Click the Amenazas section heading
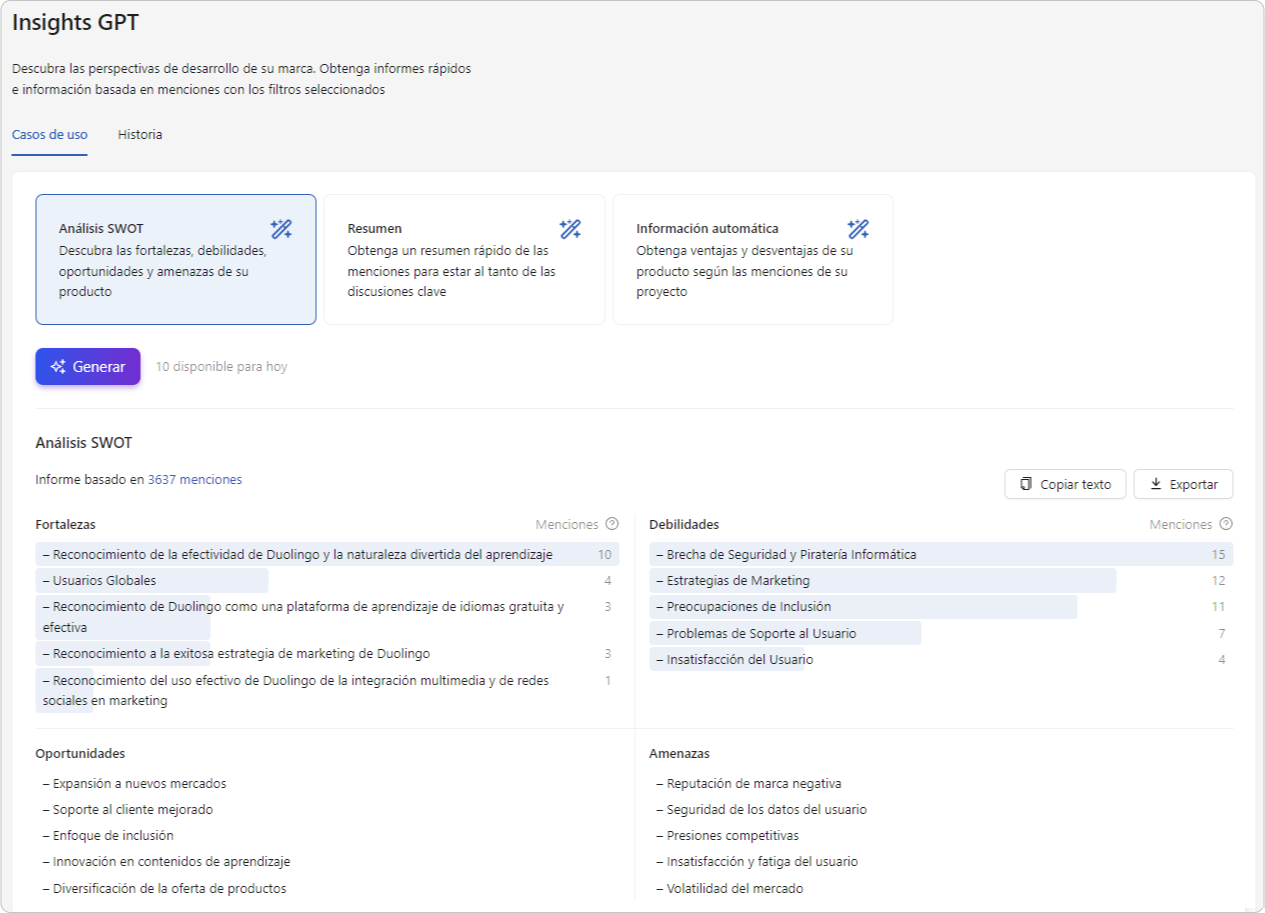Image resolution: width=1265 pixels, height=913 pixels. point(679,754)
